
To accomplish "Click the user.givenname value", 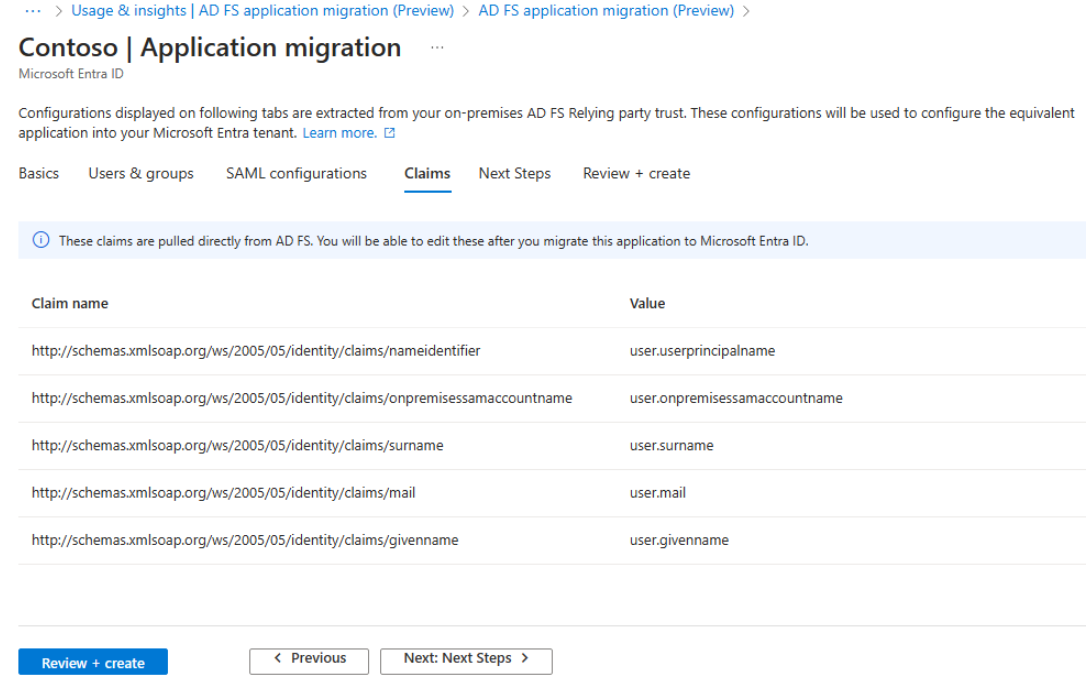I will coord(679,540).
